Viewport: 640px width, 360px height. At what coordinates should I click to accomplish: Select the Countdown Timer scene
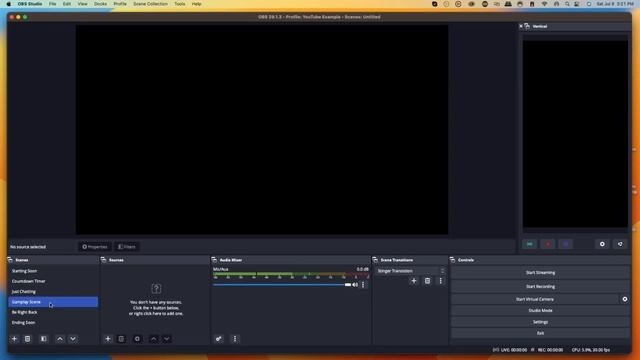point(53,281)
